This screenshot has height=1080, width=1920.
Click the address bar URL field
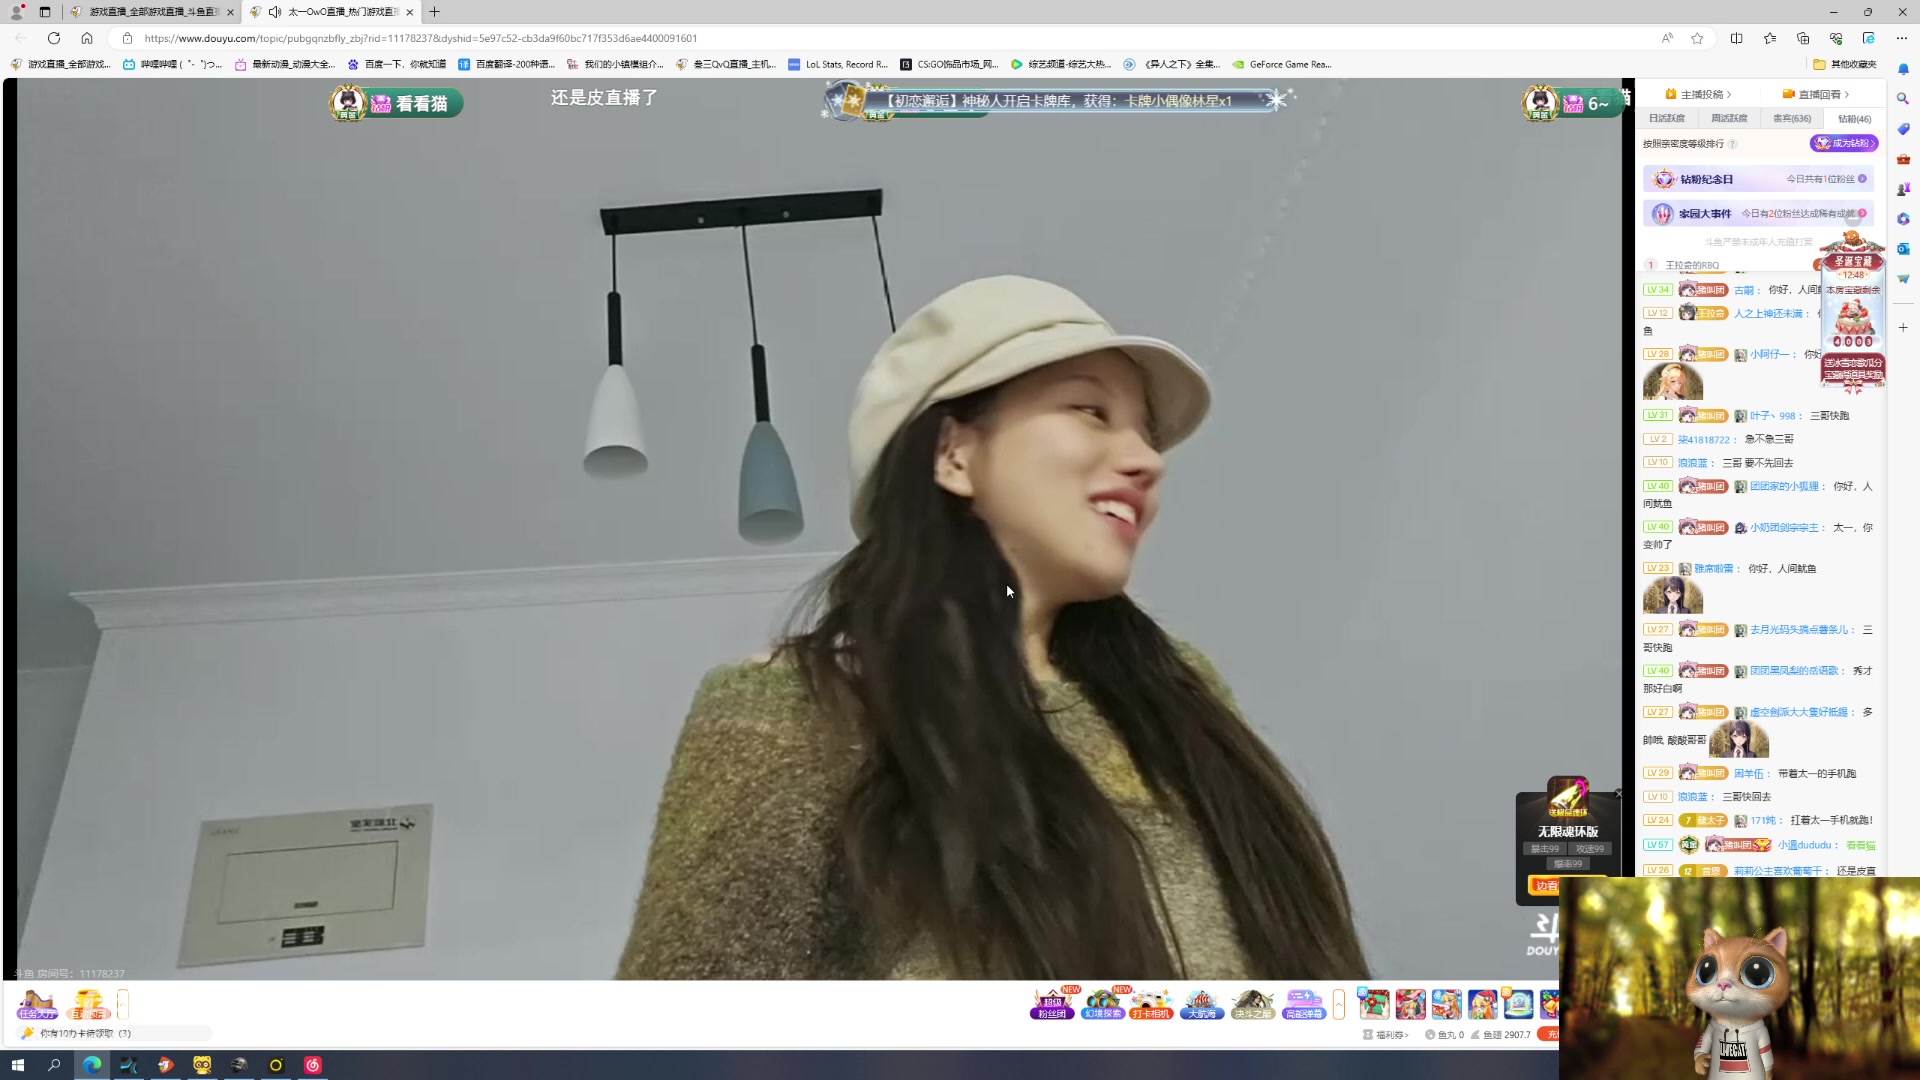coord(420,38)
